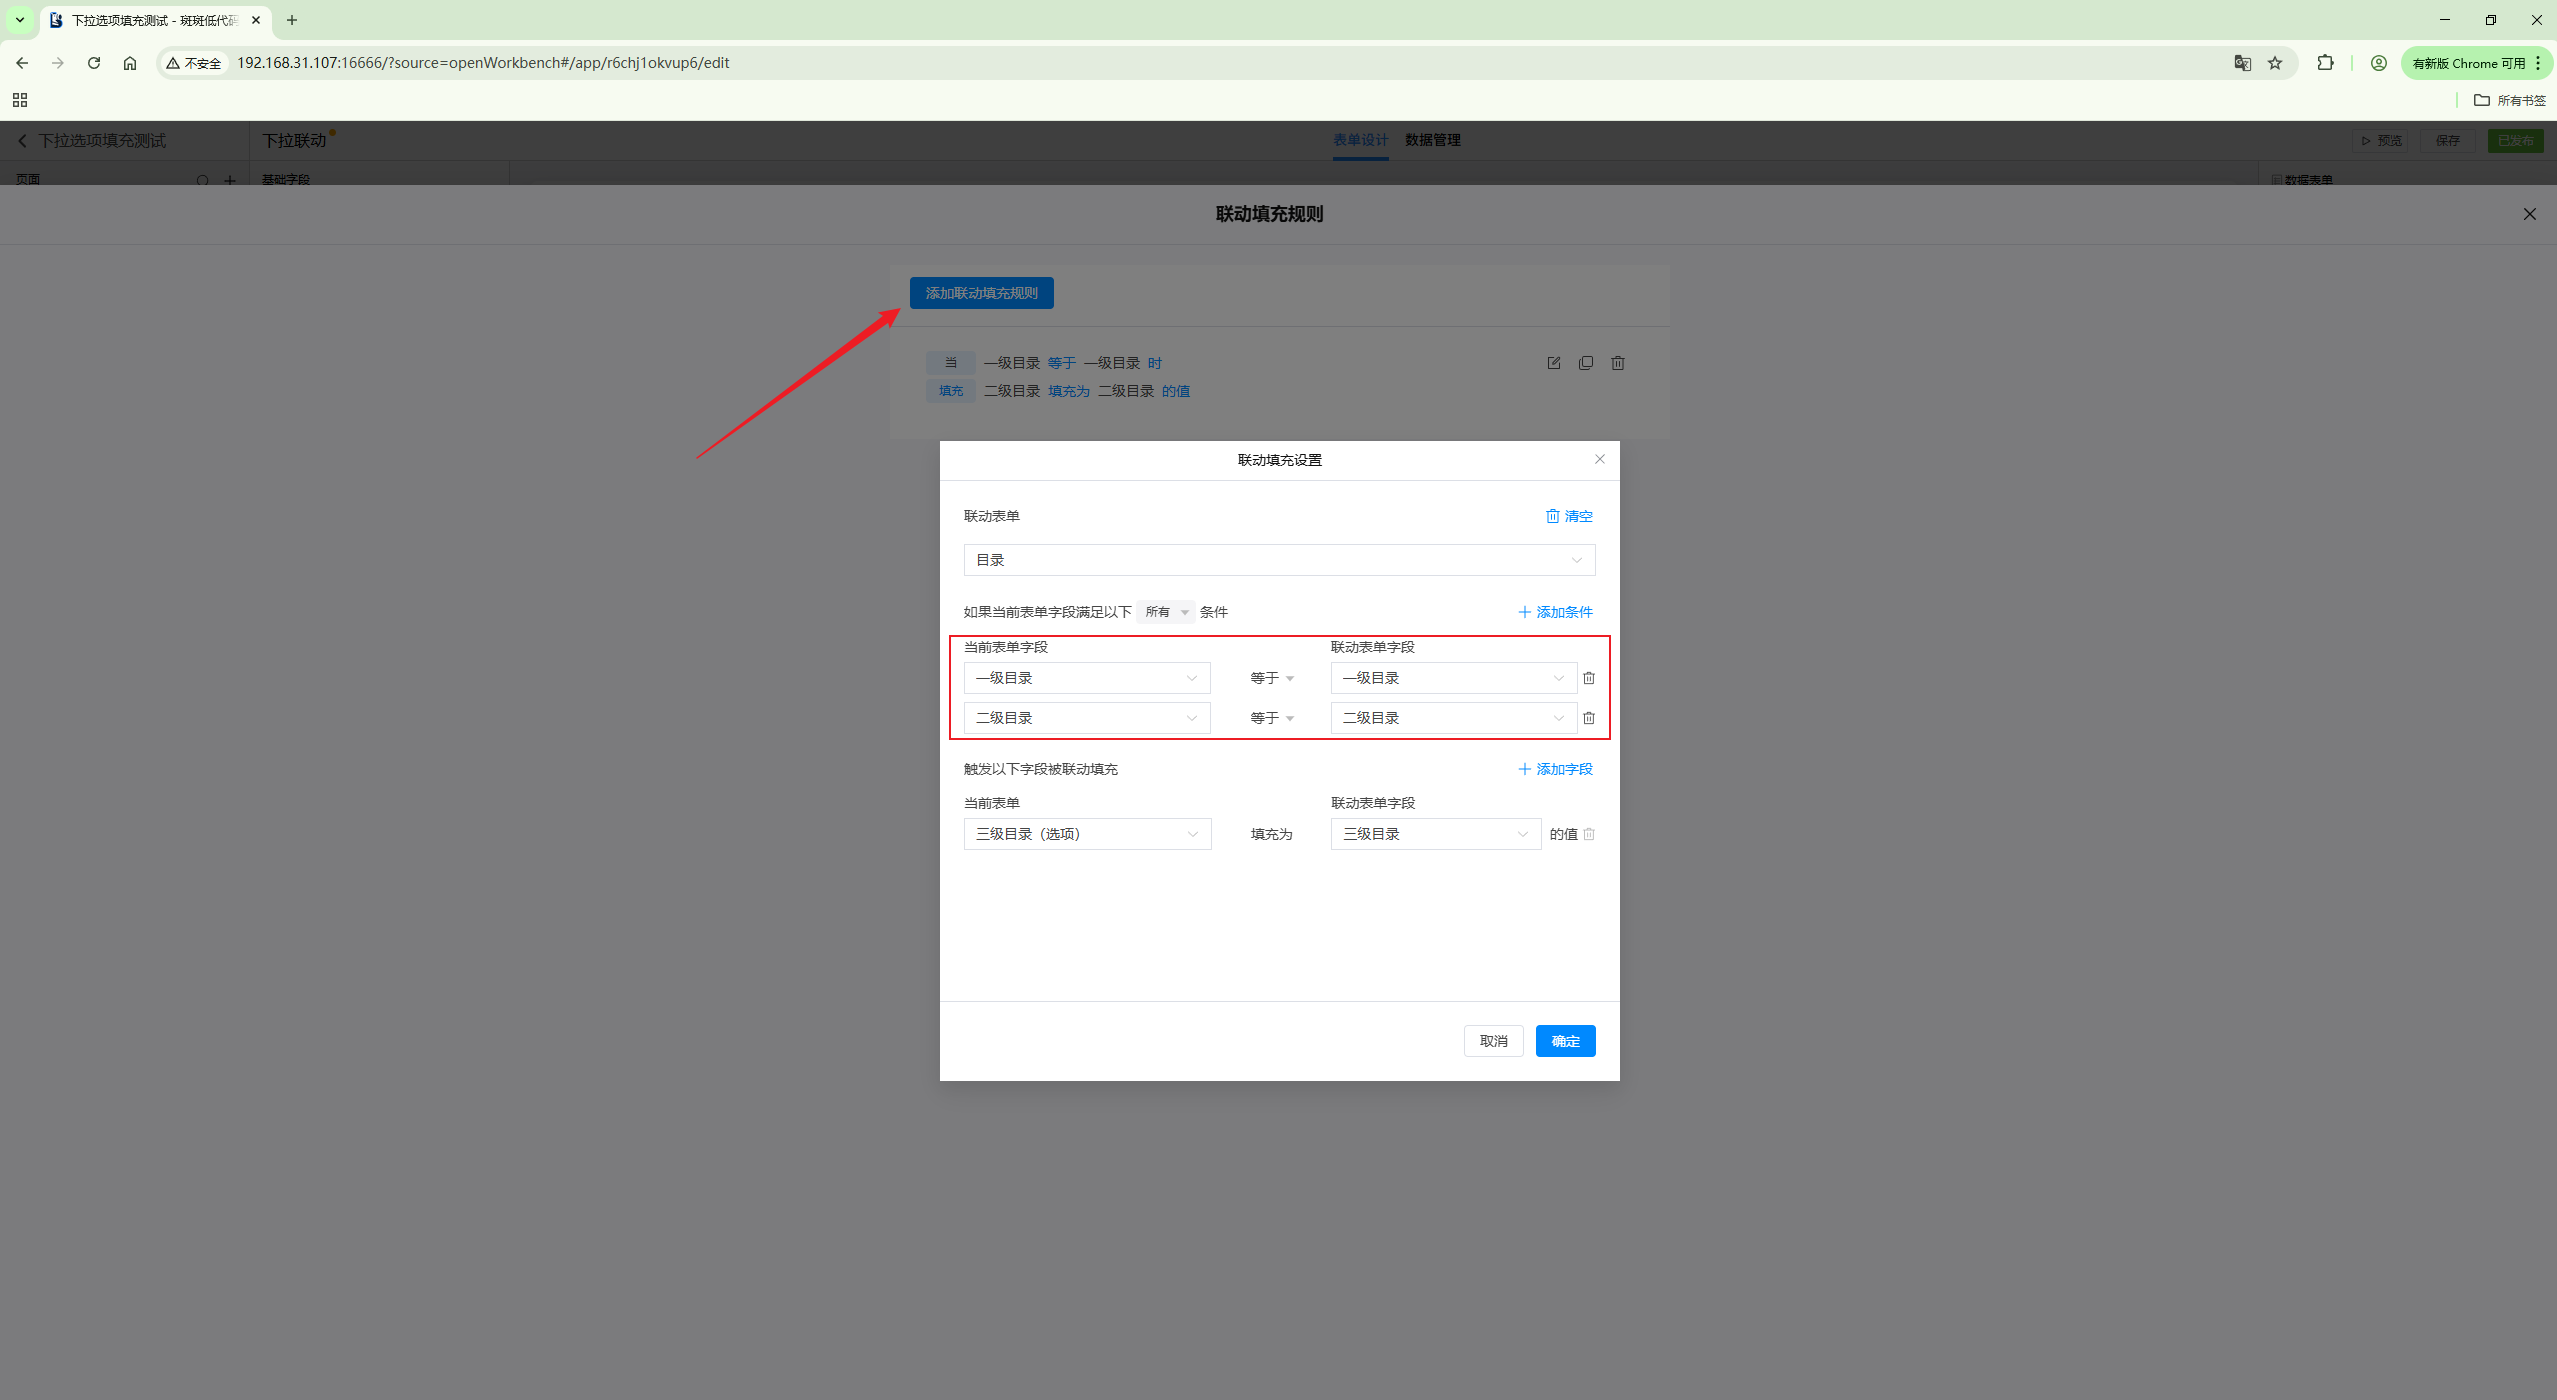
Task: Delete the 一级目录 condition row
Action: pyautogui.click(x=1588, y=678)
